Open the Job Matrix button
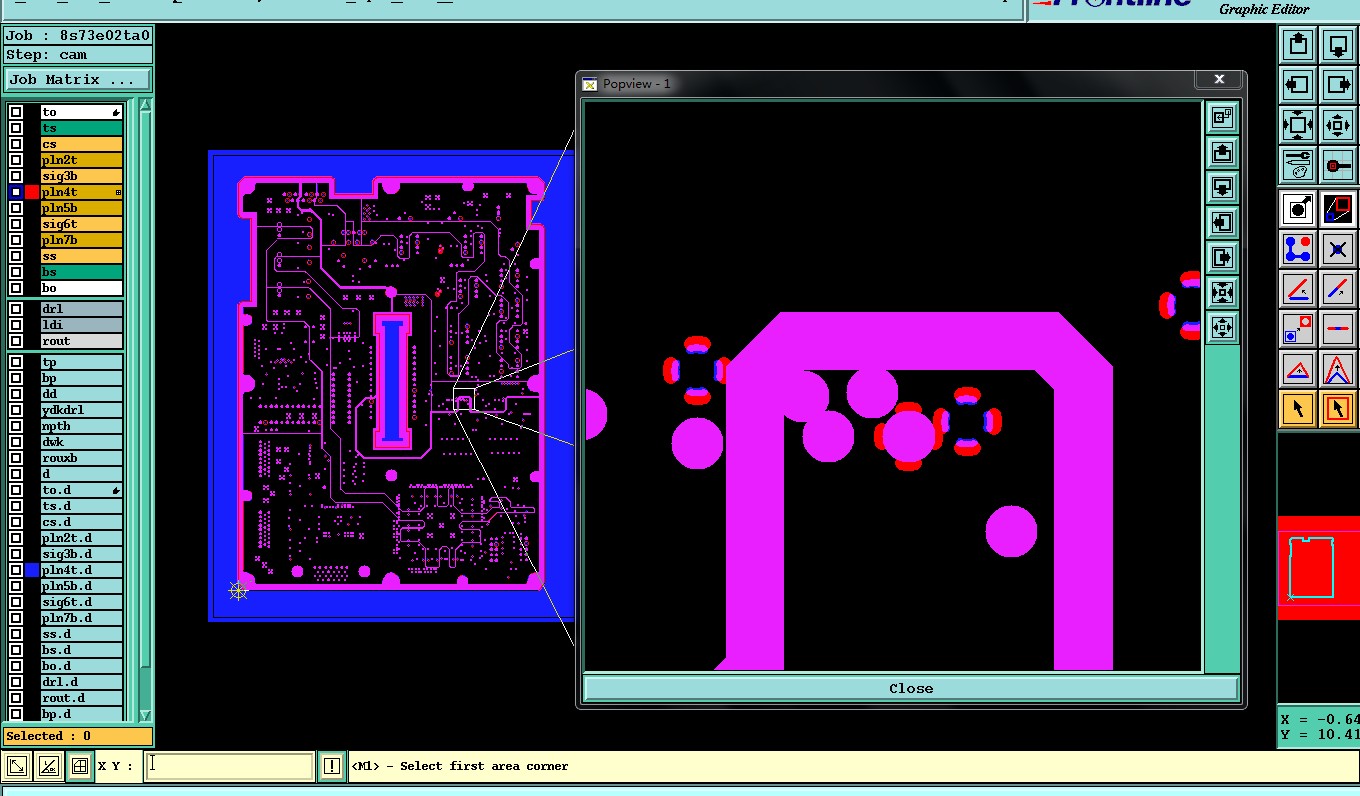Viewport: 1360px width, 796px height. [77, 79]
